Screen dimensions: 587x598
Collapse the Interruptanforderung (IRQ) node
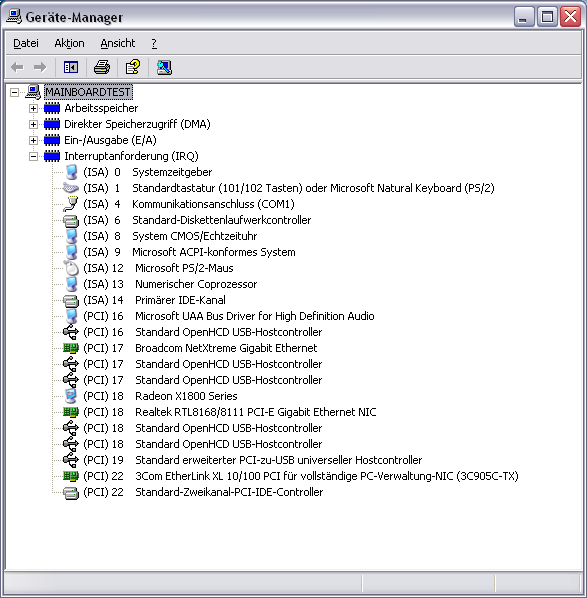(34, 156)
